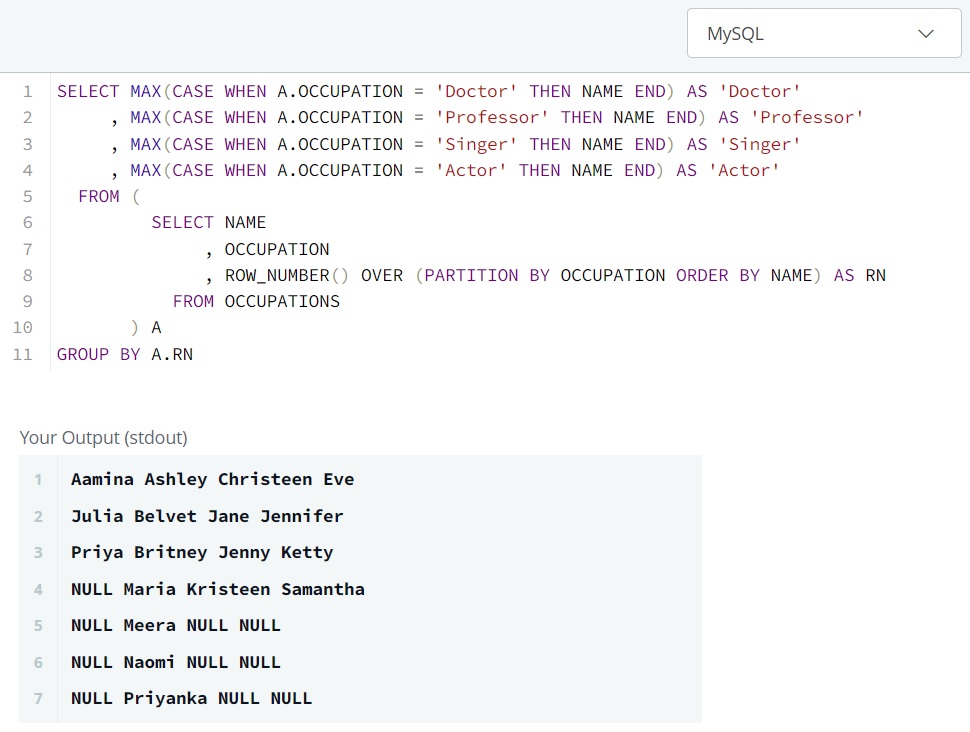Click editor gutter line number 5
The height and width of the screenshot is (732, 970).
pos(27,197)
